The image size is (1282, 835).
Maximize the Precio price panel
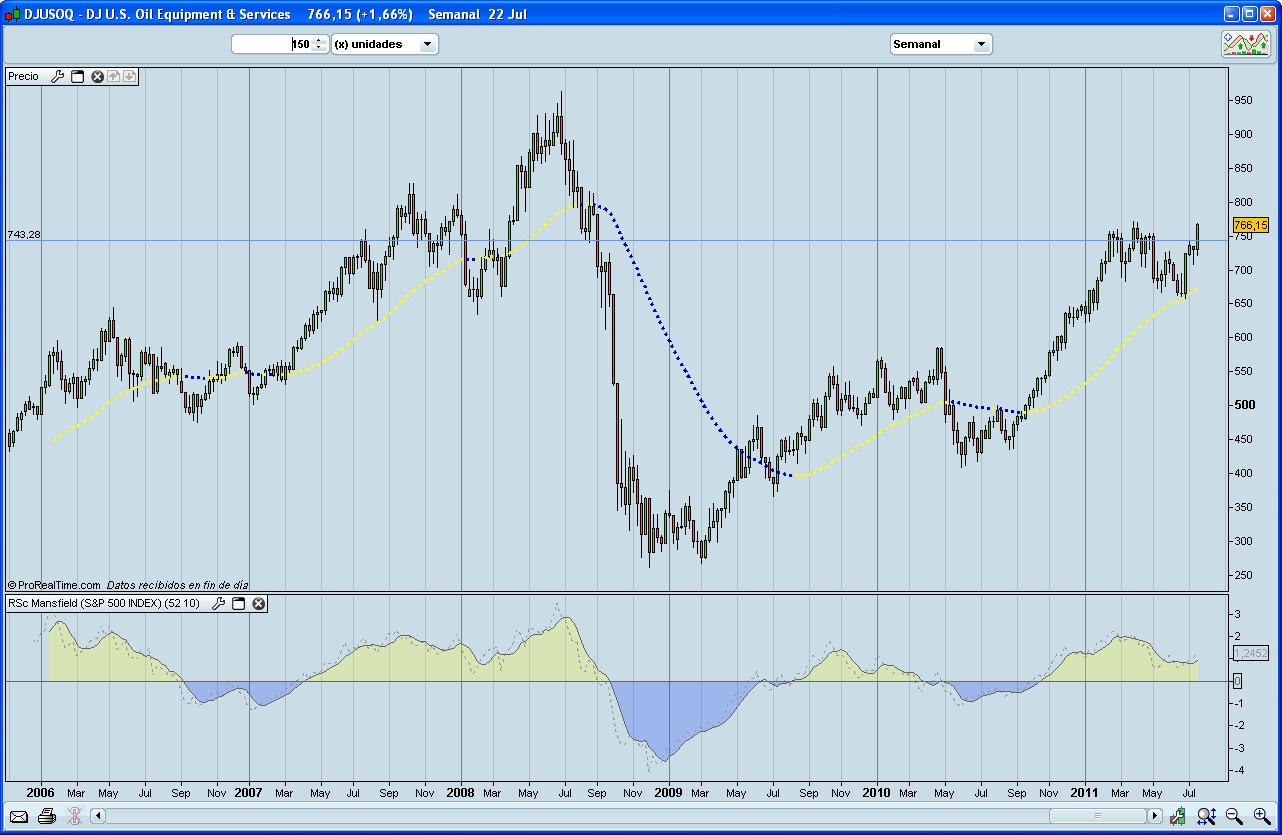pyautogui.click(x=77, y=76)
